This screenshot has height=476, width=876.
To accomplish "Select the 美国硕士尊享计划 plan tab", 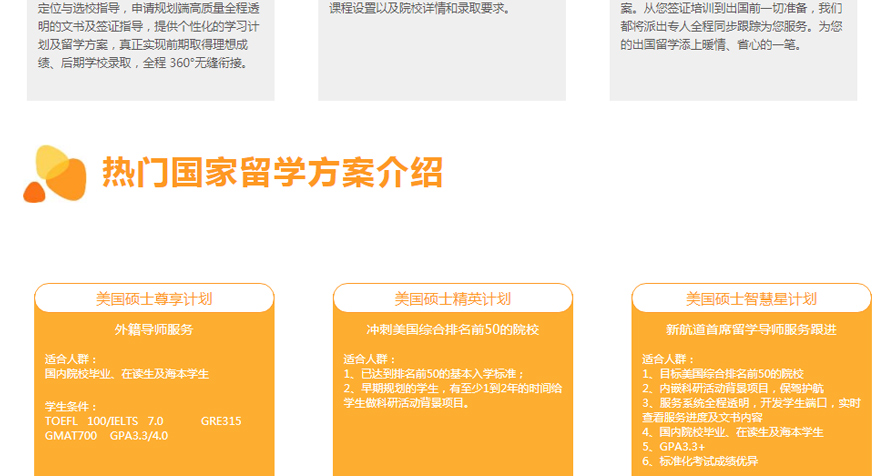I will click(x=153, y=298).
